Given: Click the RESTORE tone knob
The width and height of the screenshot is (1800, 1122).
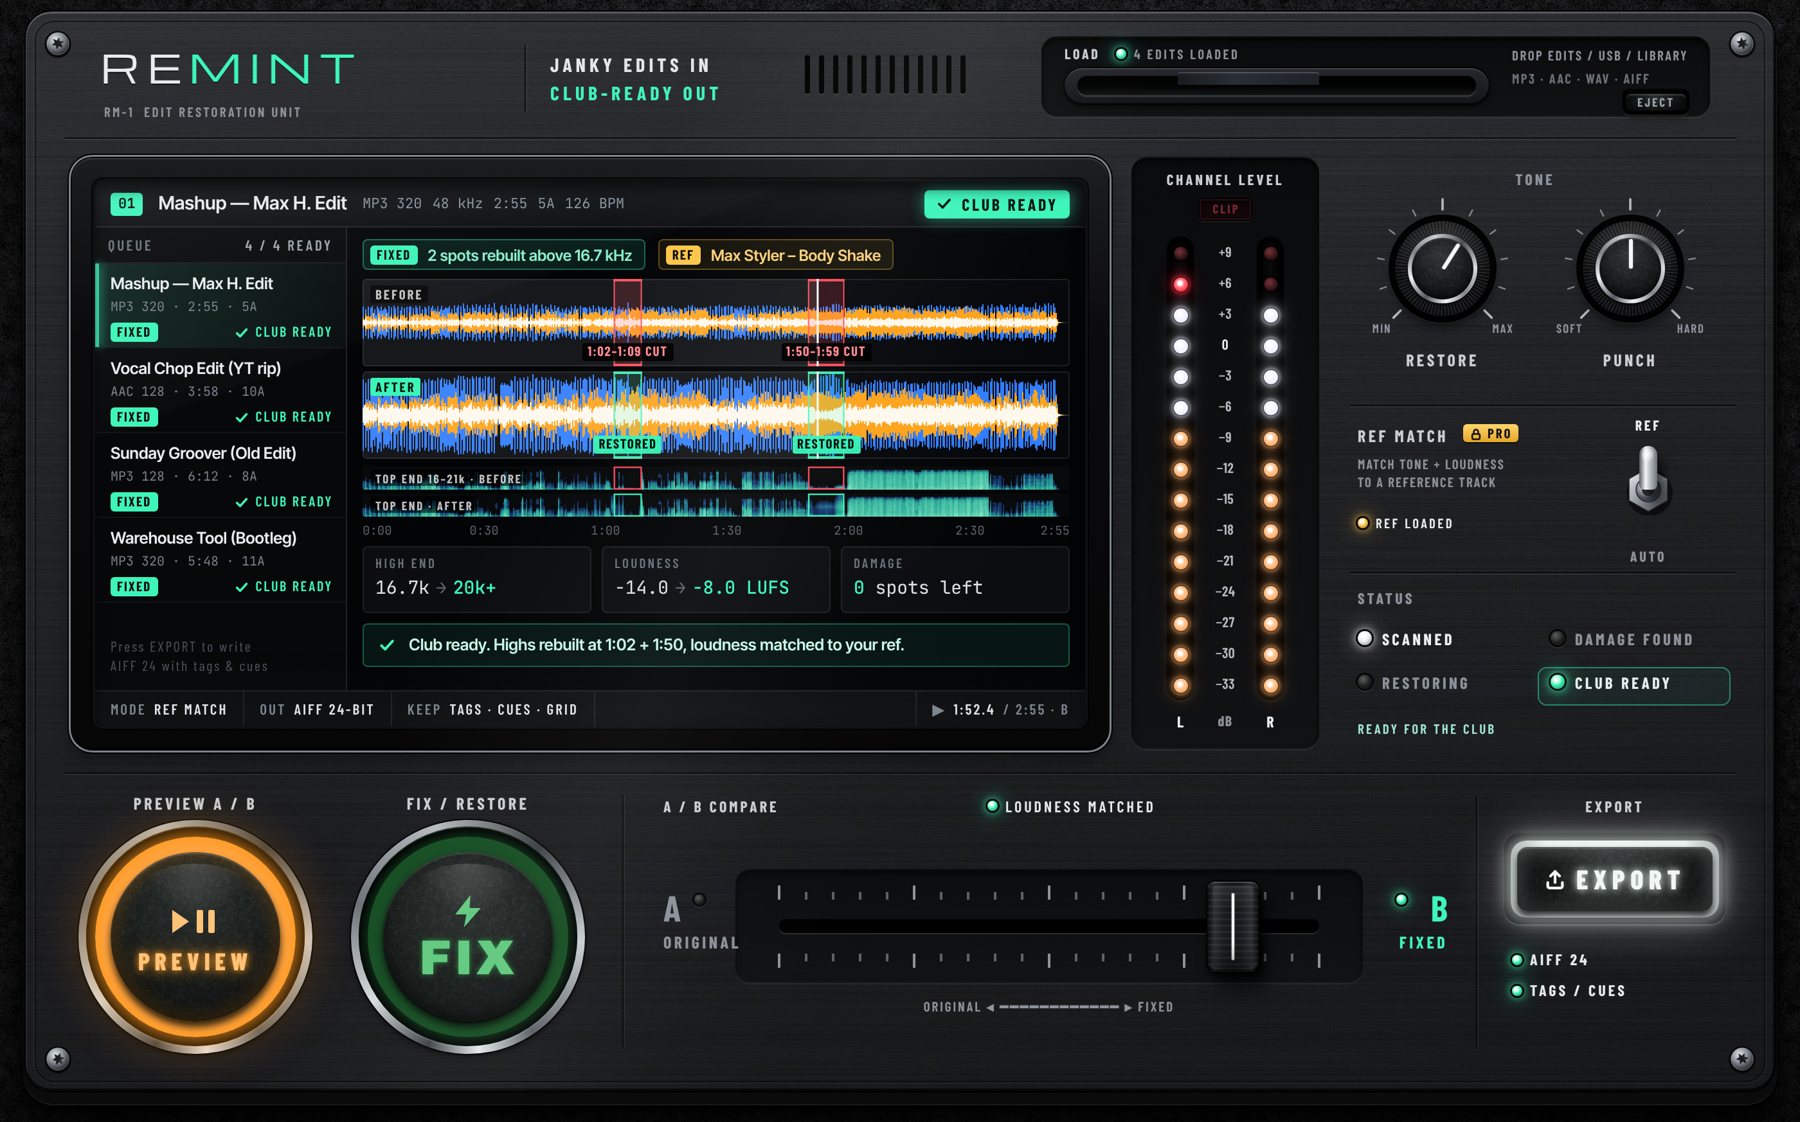Looking at the screenshot, I should [1442, 268].
